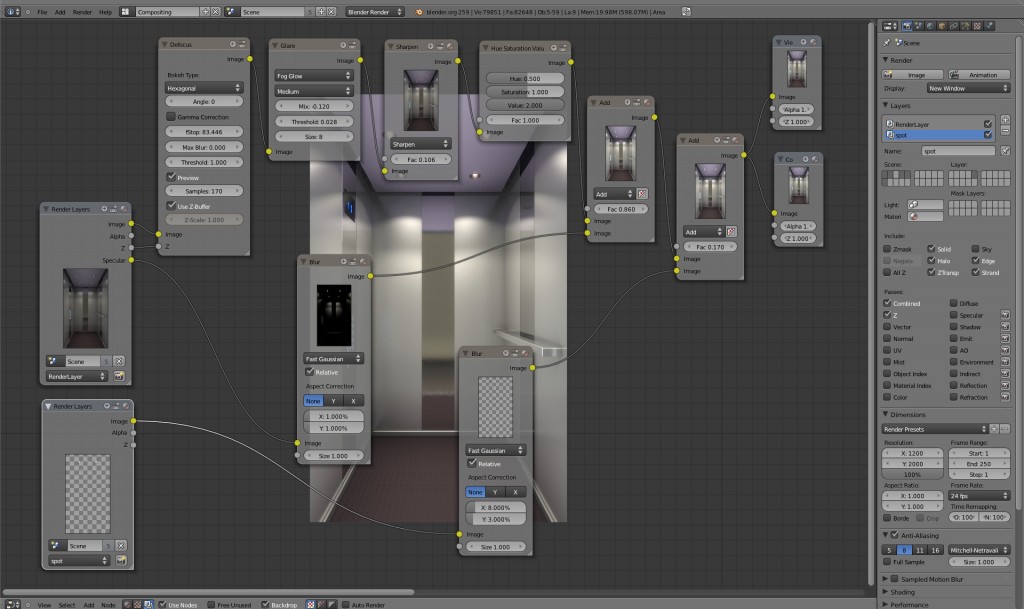The width and height of the screenshot is (1024, 609).
Task: Open the Mitchell-Netravali filter dropdown
Action: tap(979, 550)
